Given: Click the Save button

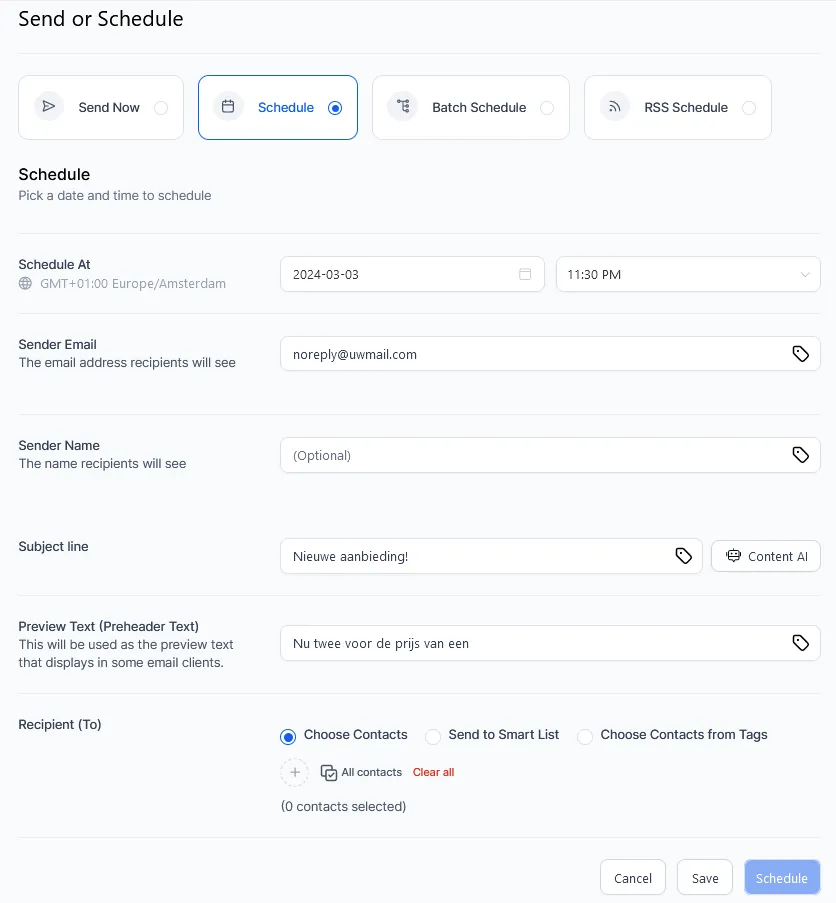Looking at the screenshot, I should click(x=705, y=878).
